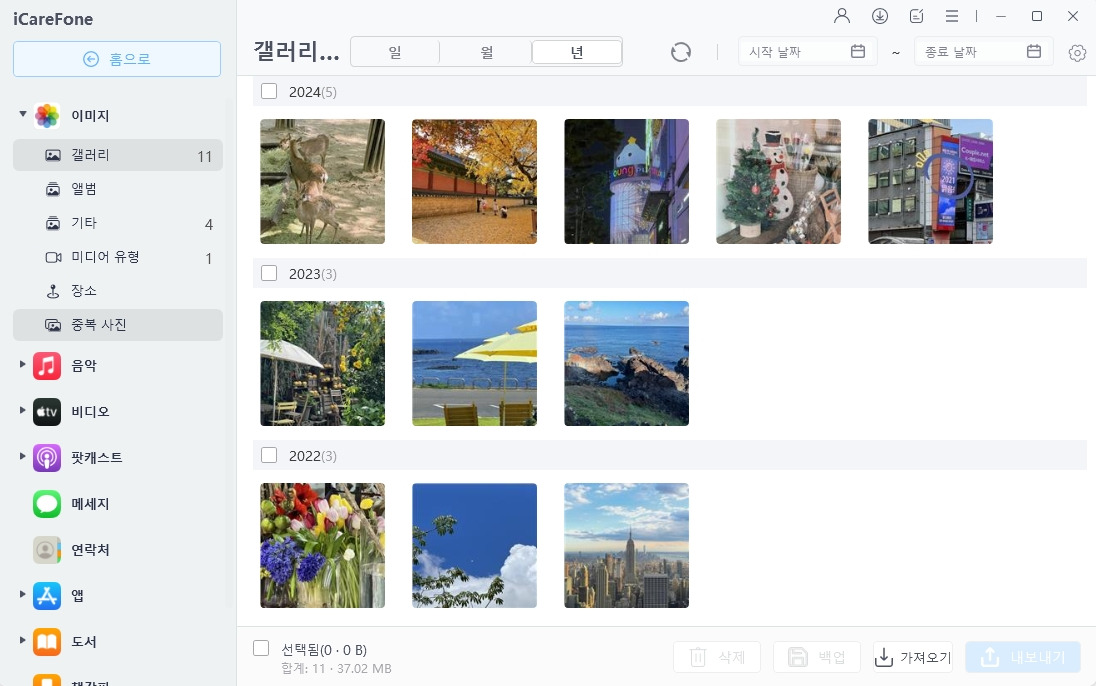This screenshot has width=1096, height=686.
Task: Select the yellow parasol seaside photo
Action: coord(475,364)
